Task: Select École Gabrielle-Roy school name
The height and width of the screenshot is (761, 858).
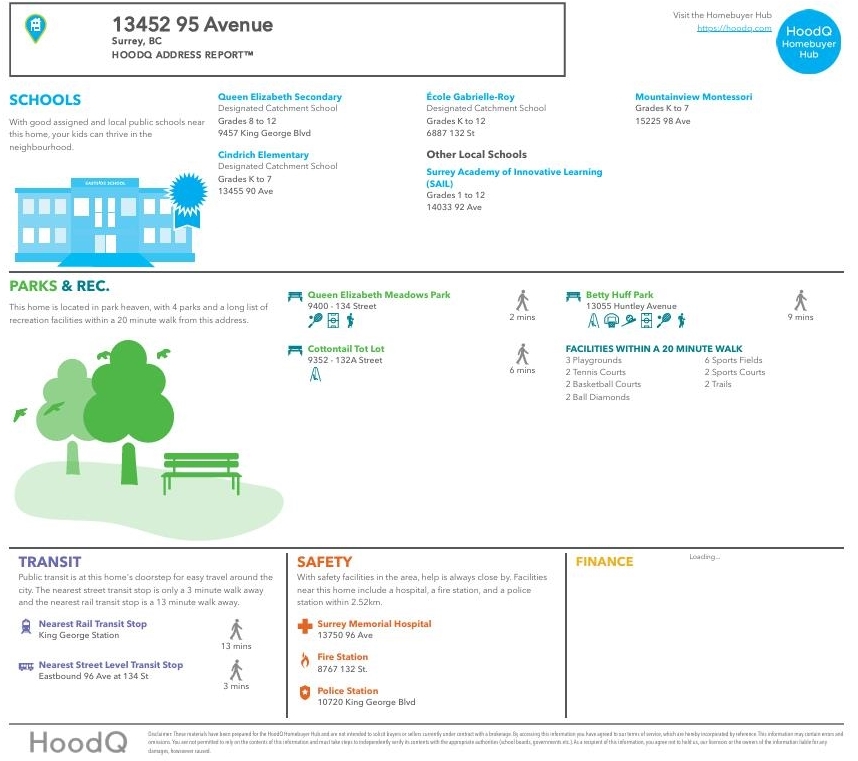Action: pos(470,97)
